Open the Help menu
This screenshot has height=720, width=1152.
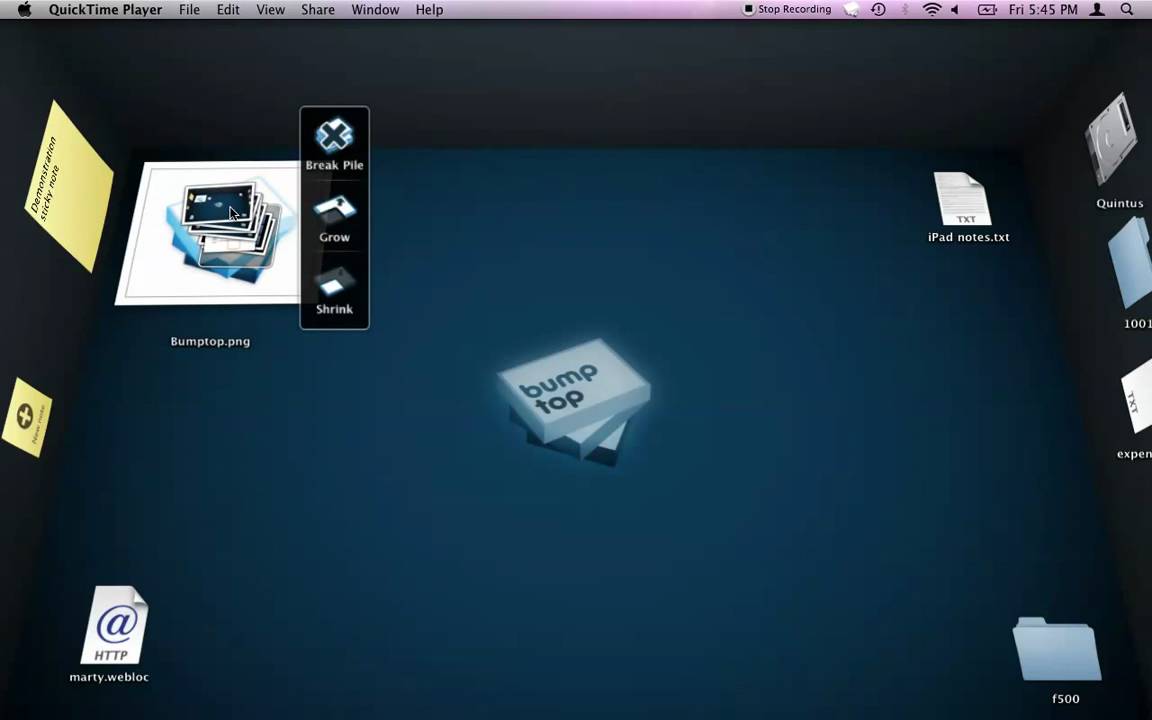tap(429, 10)
